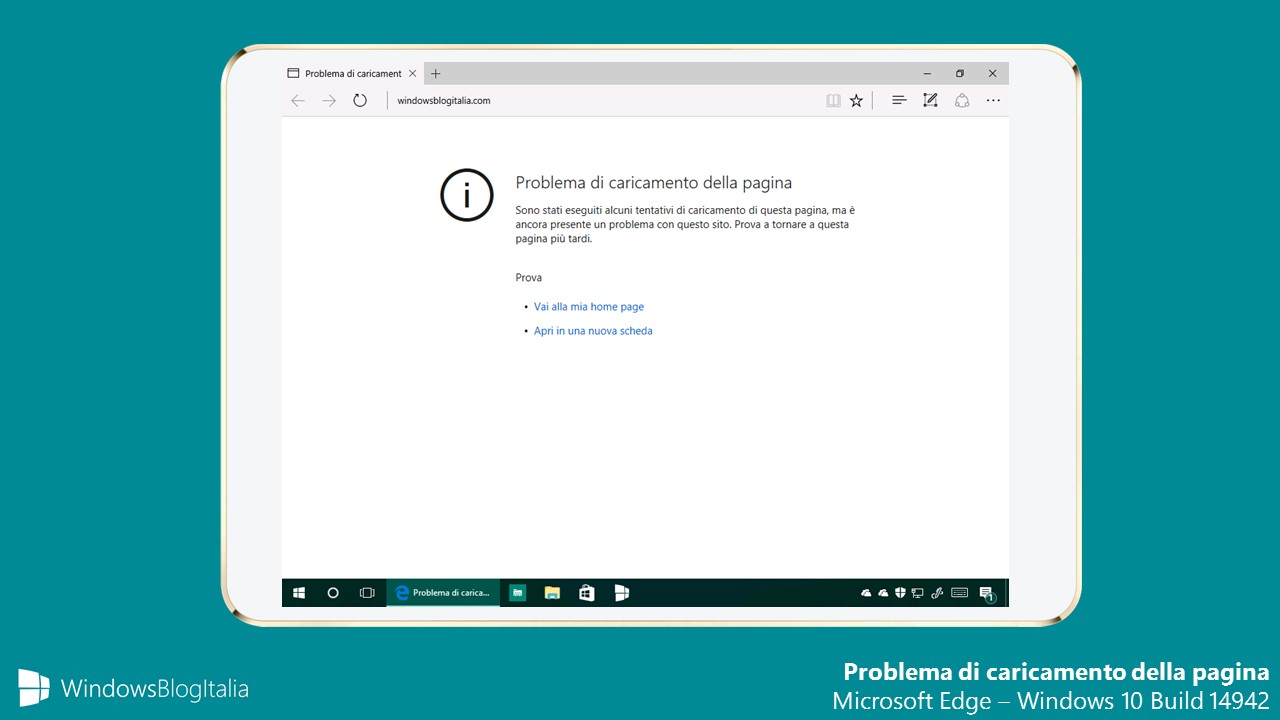Follow Apri in una nuova scheda link
This screenshot has height=720, width=1280.
tap(593, 331)
